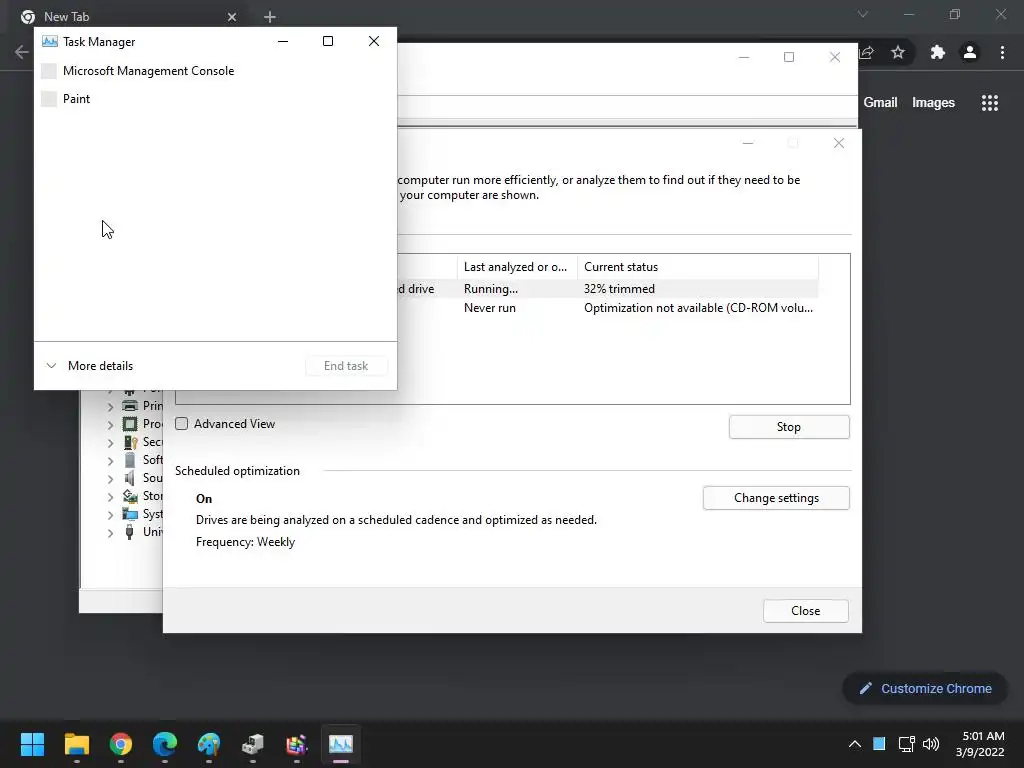The image size is (1024, 768).
Task: Expand the Storage controllers node
Action: [110, 497]
